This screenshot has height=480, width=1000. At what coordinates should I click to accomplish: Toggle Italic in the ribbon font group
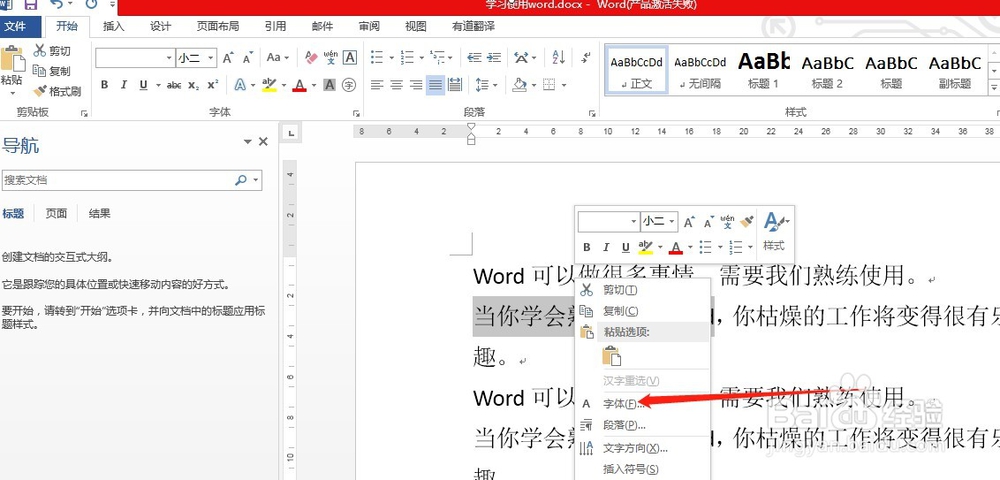(x=124, y=85)
